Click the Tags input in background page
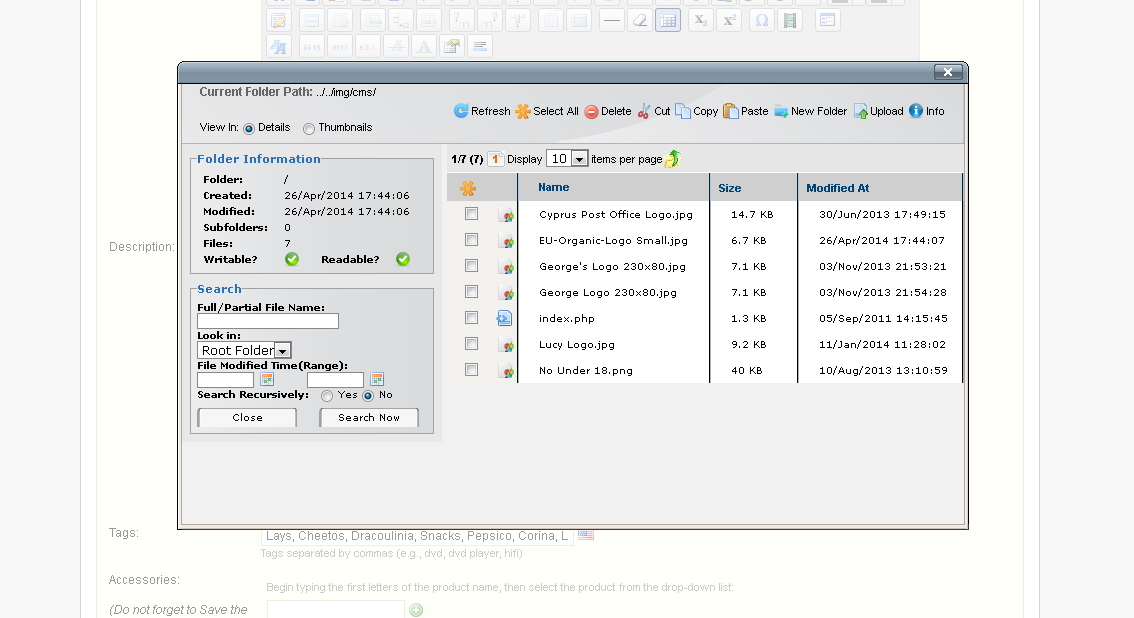This screenshot has width=1134, height=618. tap(417, 536)
